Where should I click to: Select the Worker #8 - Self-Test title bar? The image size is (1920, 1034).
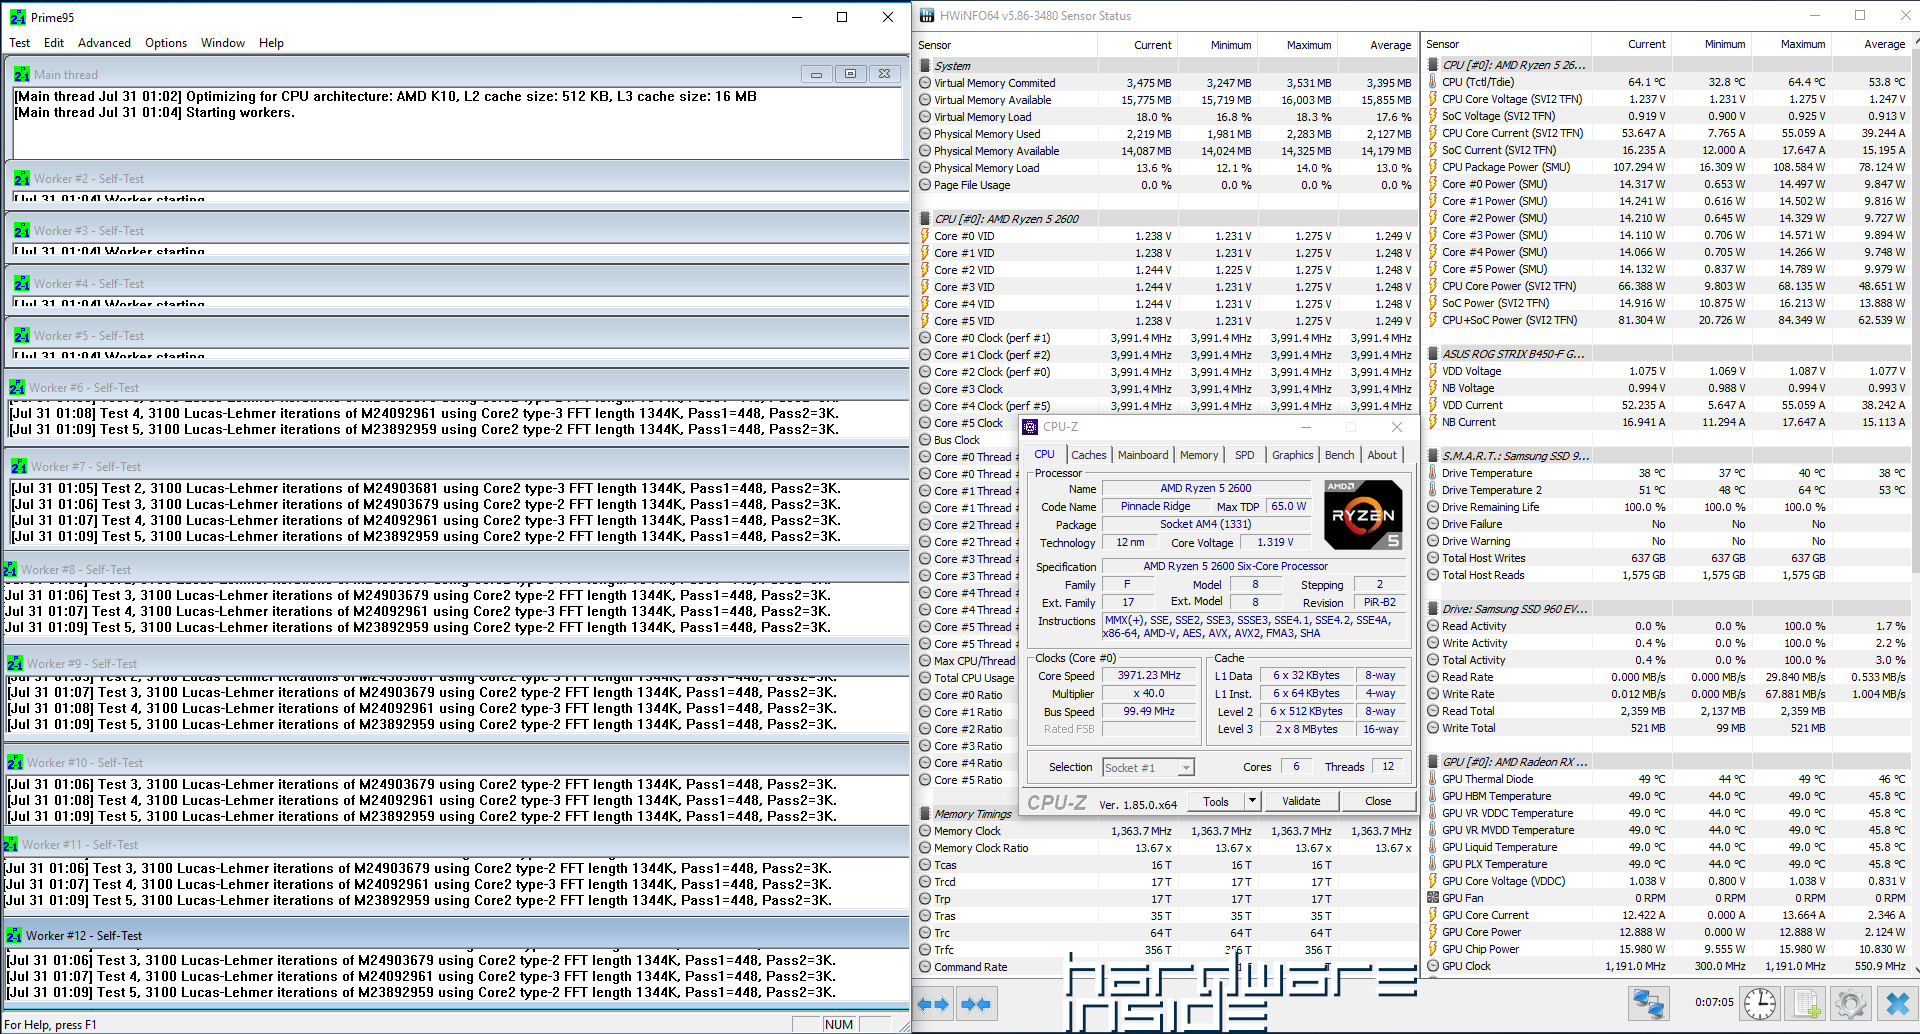455,570
